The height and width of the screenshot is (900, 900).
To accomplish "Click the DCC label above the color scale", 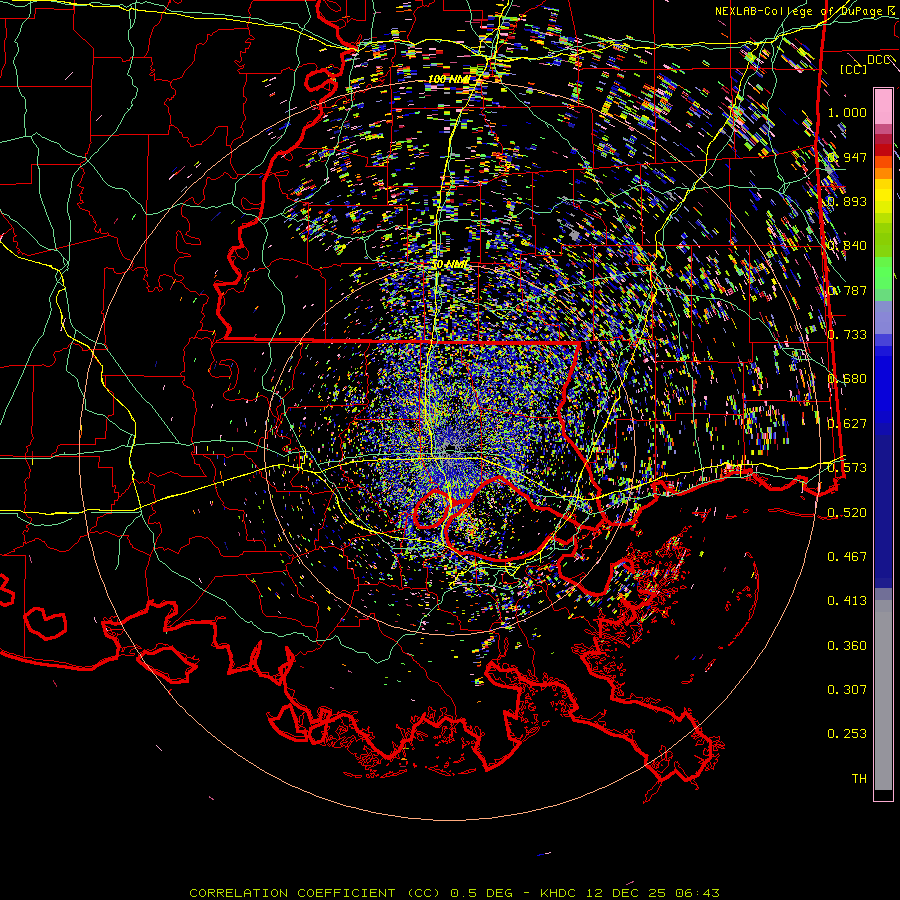I will [881, 60].
